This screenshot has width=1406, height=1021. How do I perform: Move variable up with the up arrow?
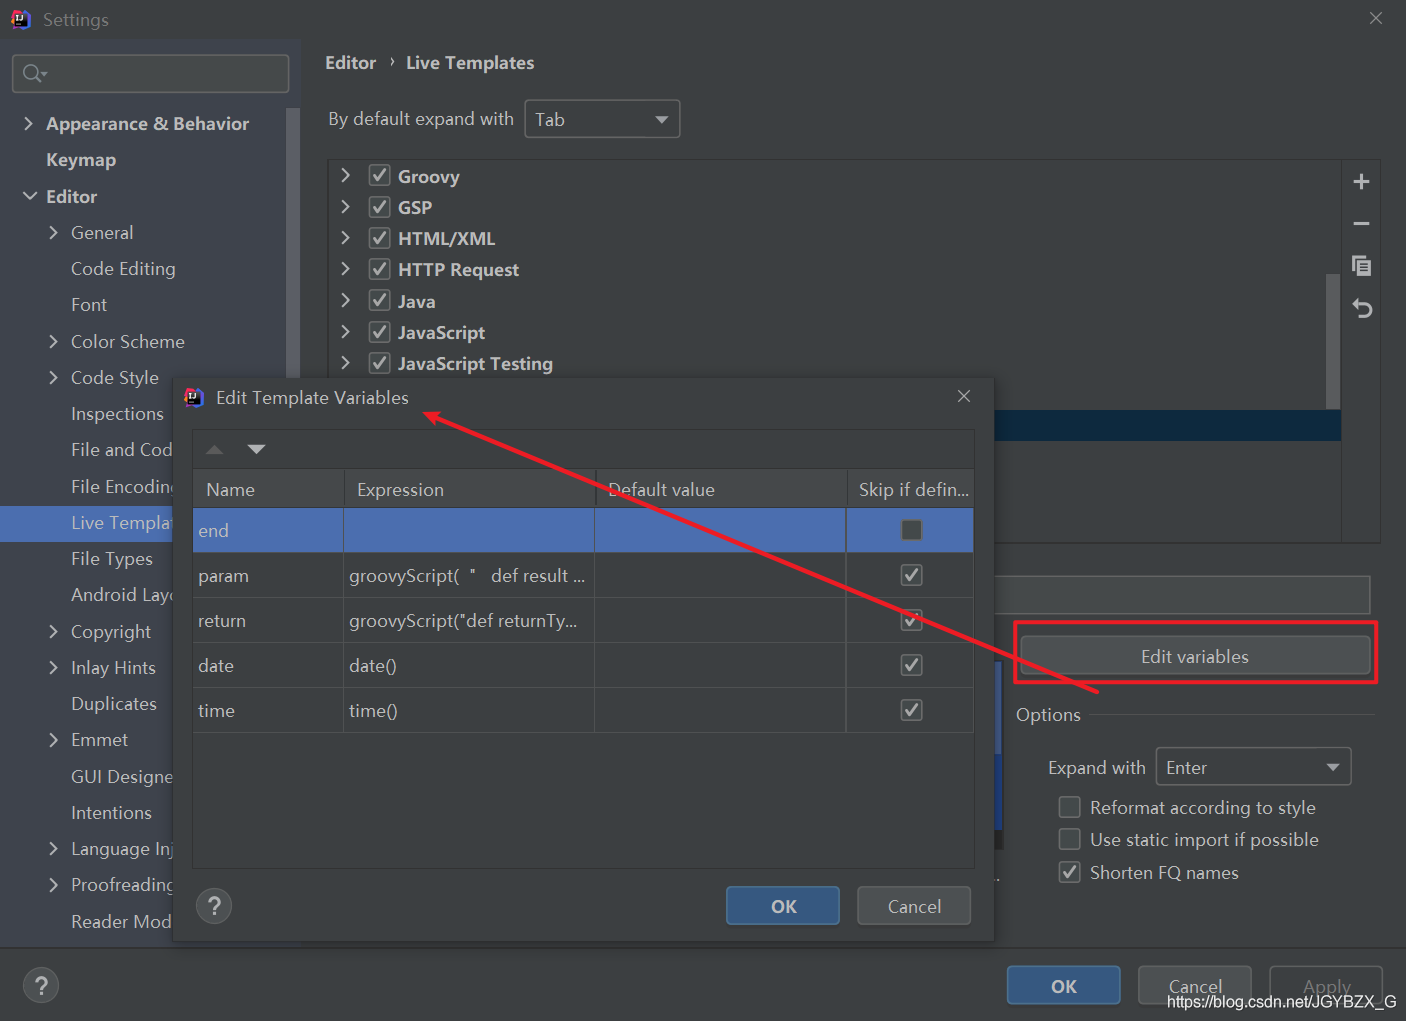(x=214, y=449)
